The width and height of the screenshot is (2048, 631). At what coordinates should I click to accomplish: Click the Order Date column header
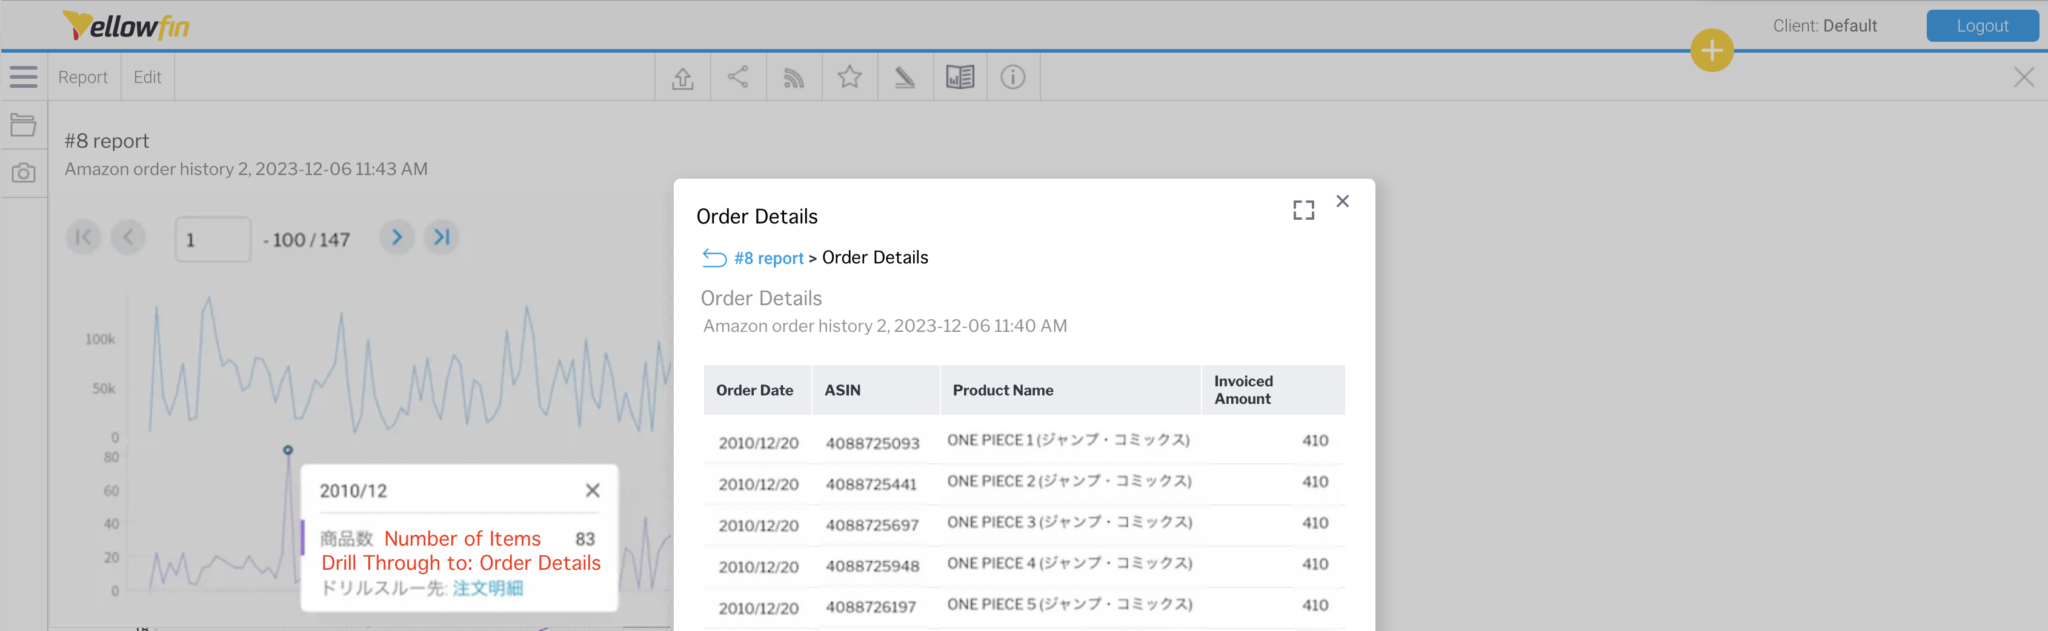(755, 390)
